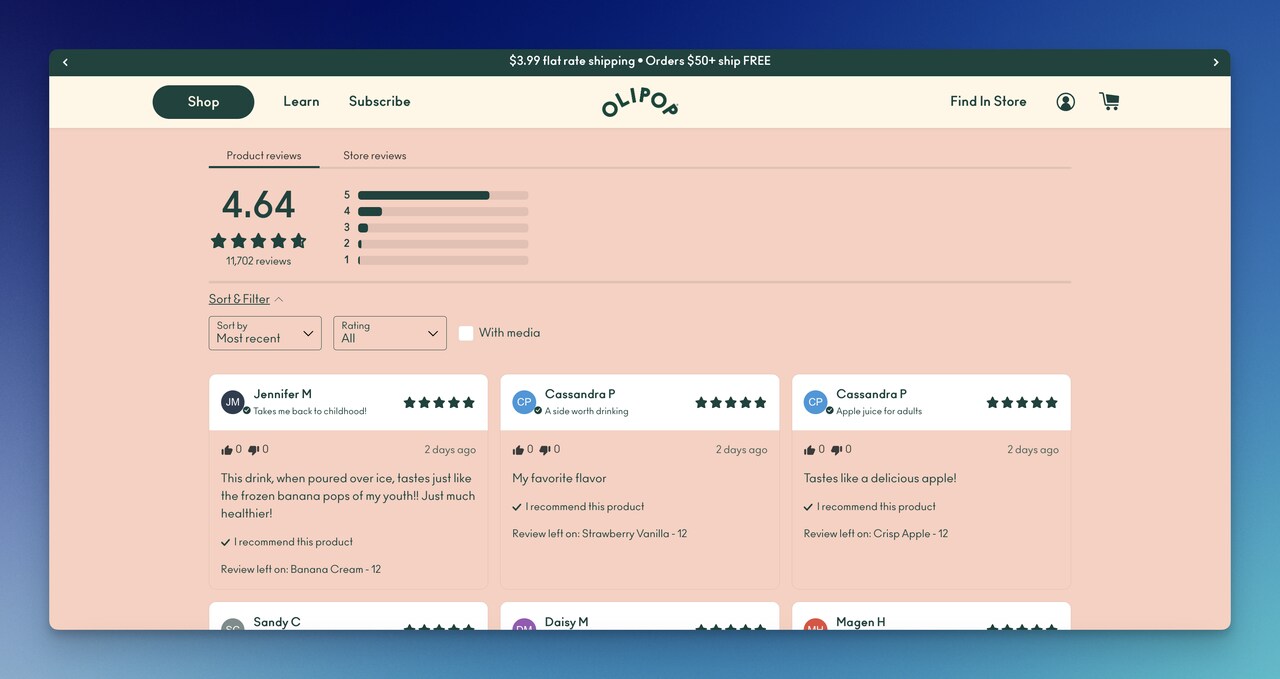The width and height of the screenshot is (1280, 679).
Task: Open the Rating All dropdown
Action: click(390, 333)
